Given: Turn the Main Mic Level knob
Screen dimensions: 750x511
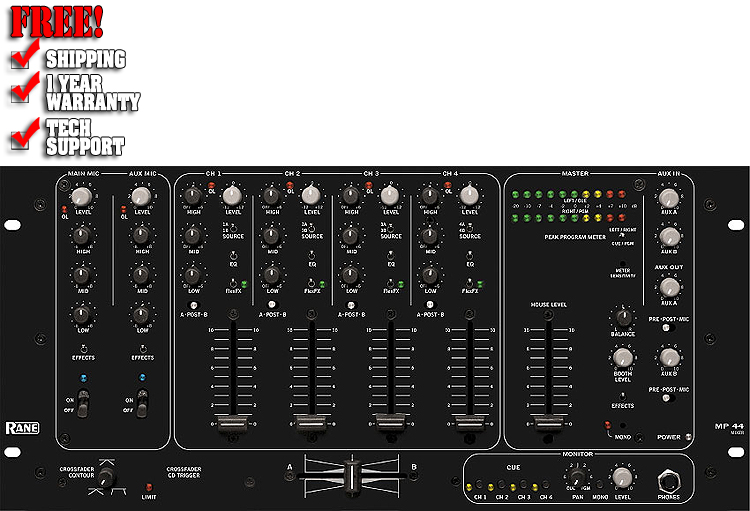Looking at the screenshot, I should (x=82, y=197).
